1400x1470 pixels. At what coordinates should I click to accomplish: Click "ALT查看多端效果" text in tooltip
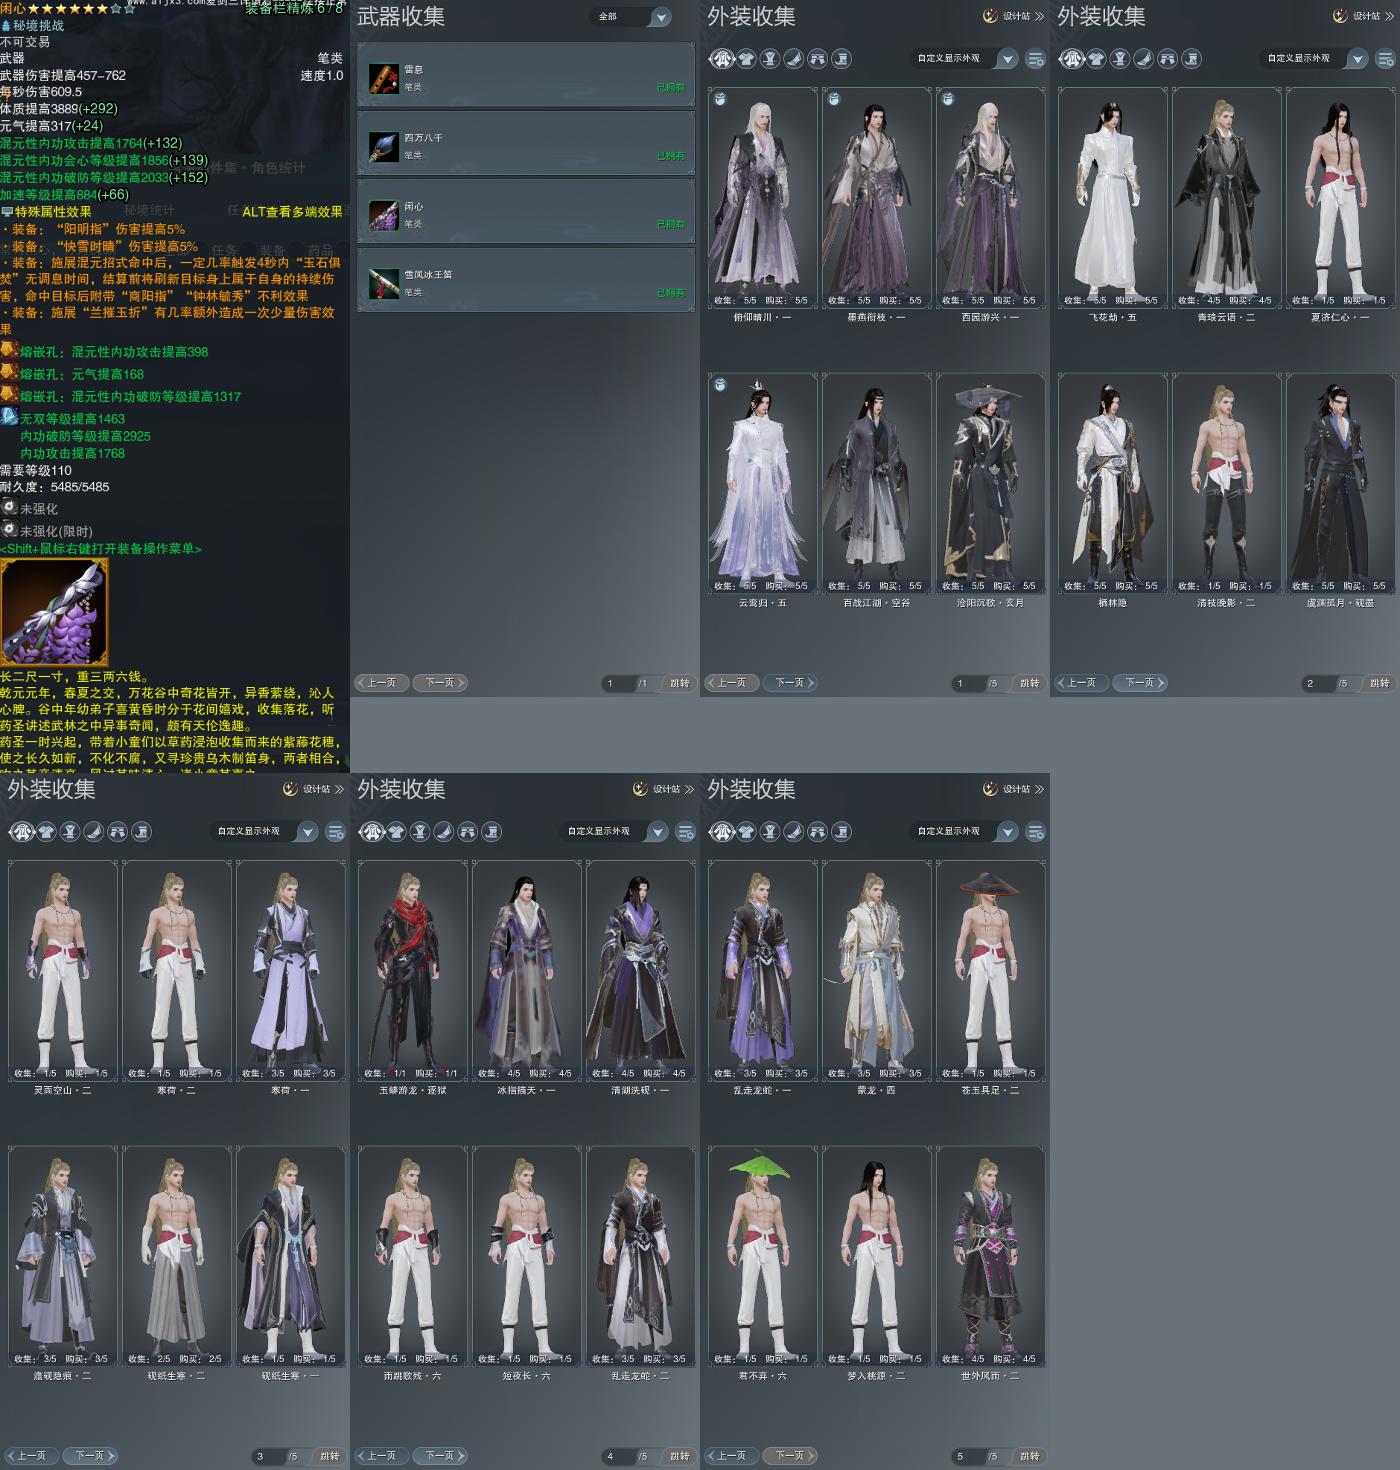point(292,212)
